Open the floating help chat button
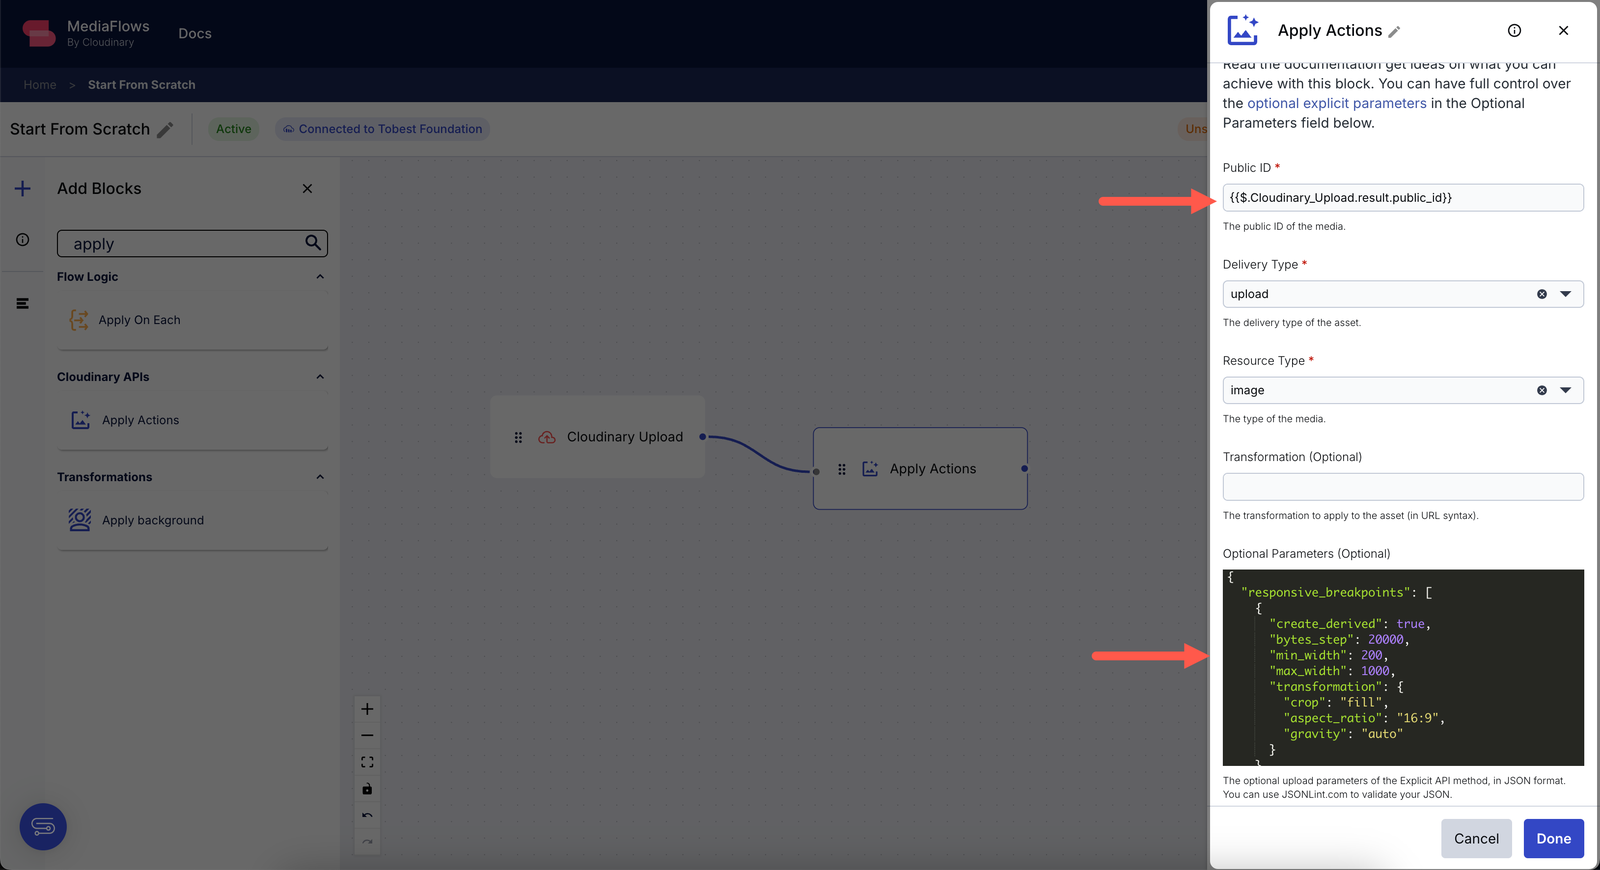Viewport: 1600px width, 870px height. (43, 827)
